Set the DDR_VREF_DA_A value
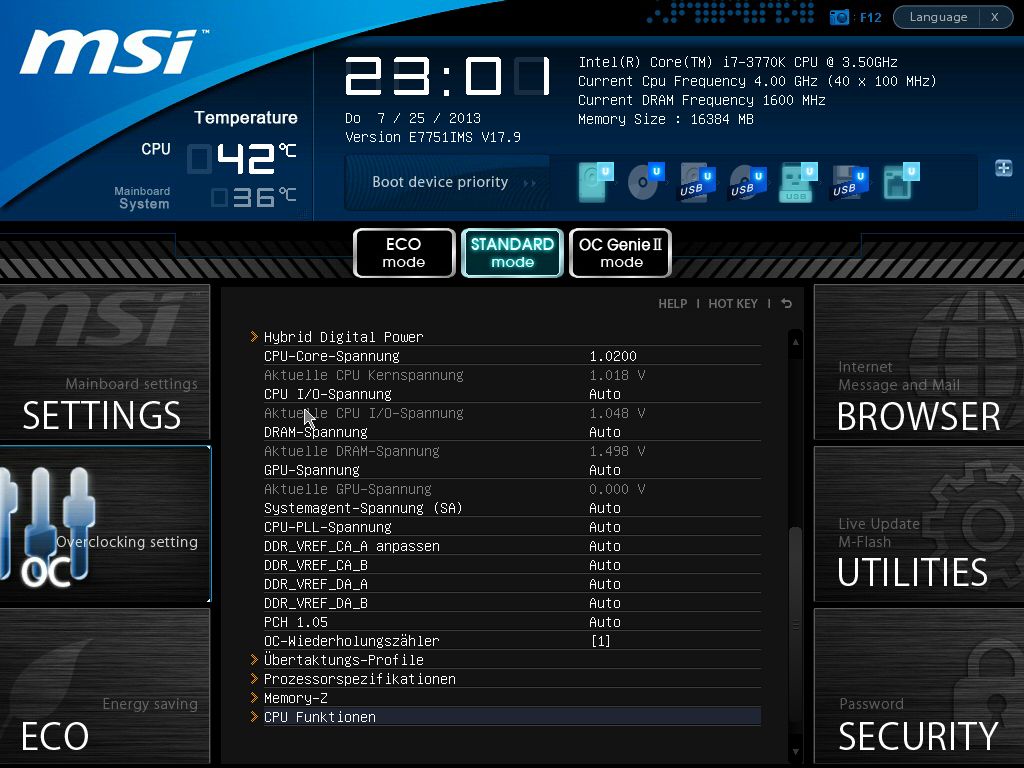 pyautogui.click(x=605, y=583)
